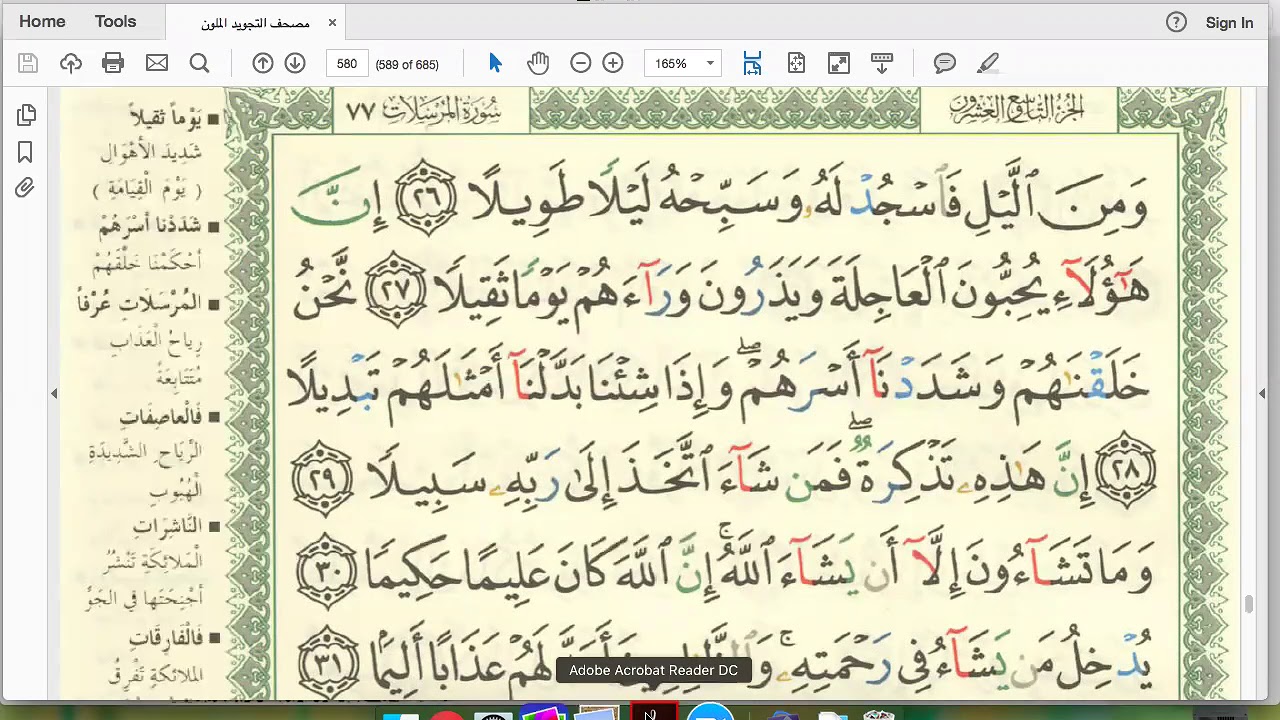The width and height of the screenshot is (1280, 720).
Task: Click the margin term فالعاصفات
Action: click(162, 415)
